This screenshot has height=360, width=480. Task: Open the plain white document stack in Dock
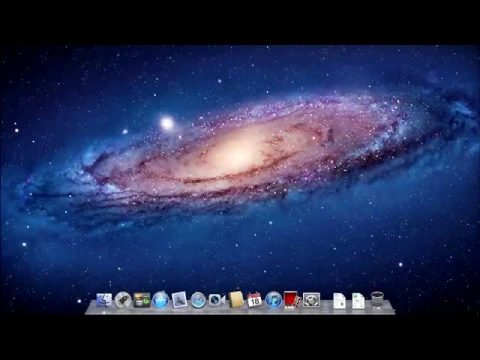tap(339, 301)
